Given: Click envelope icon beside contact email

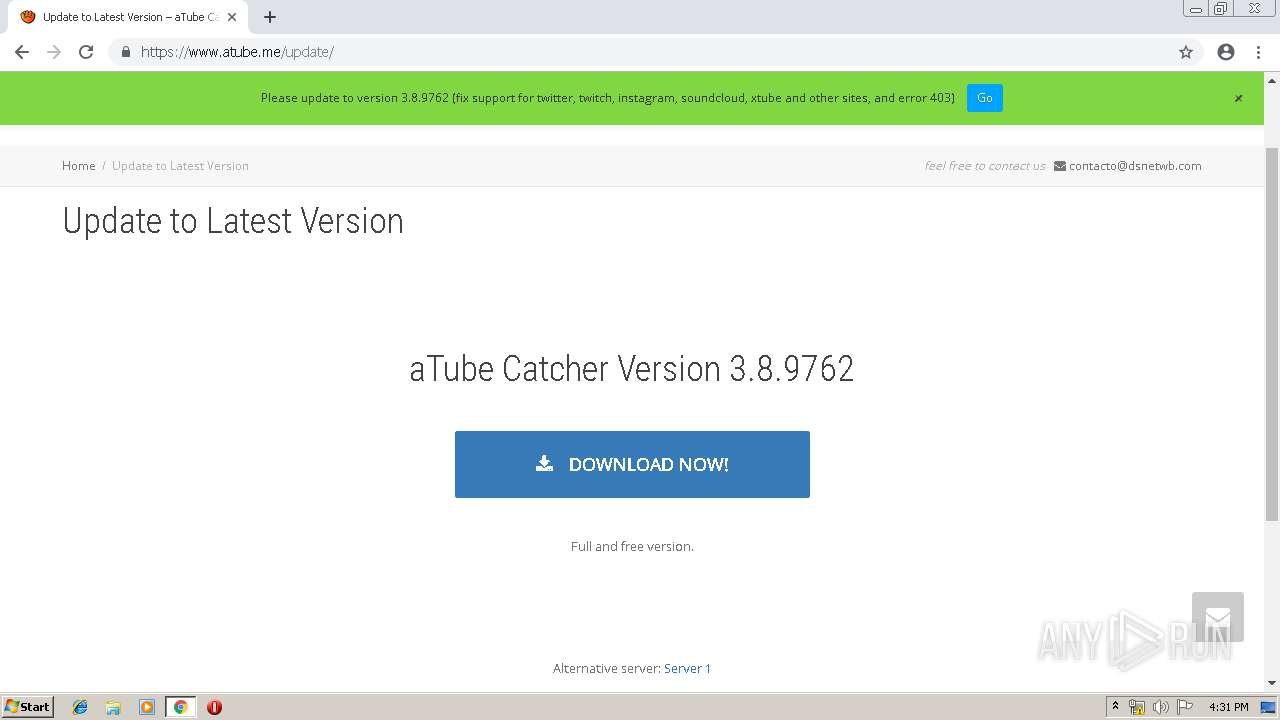Looking at the screenshot, I should coord(1060,166).
